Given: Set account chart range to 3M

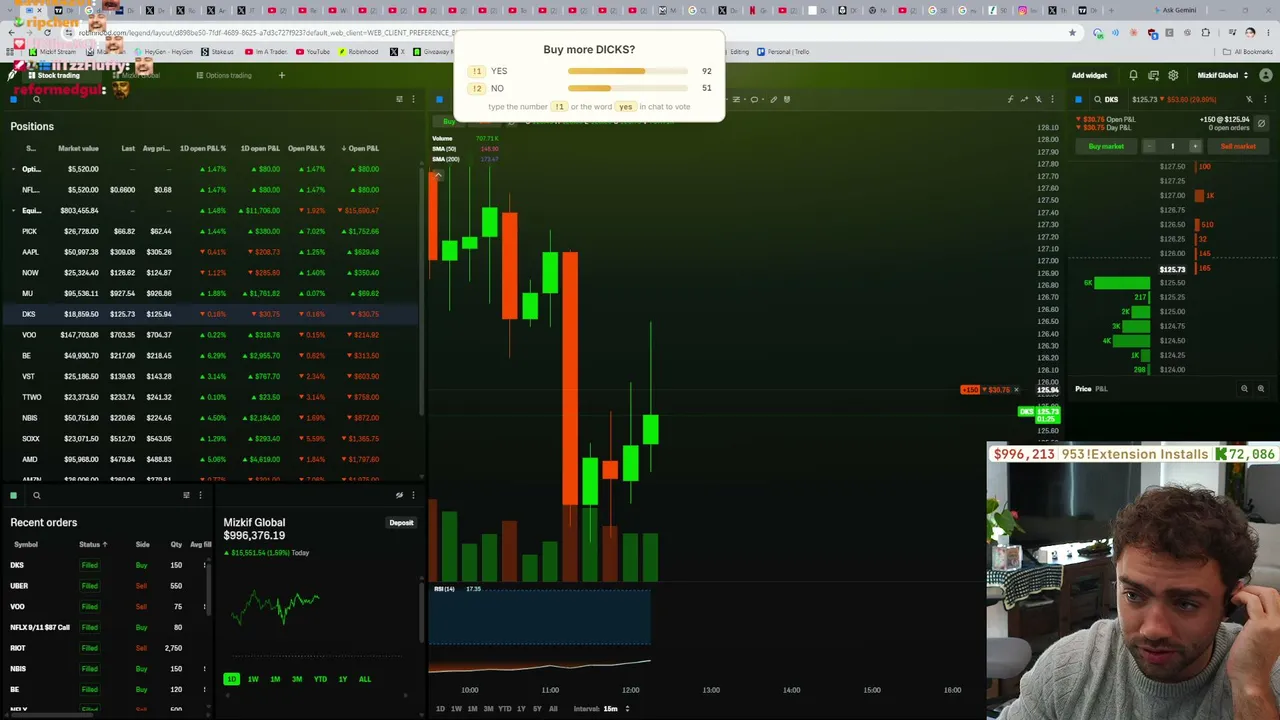Looking at the screenshot, I should coord(297,679).
